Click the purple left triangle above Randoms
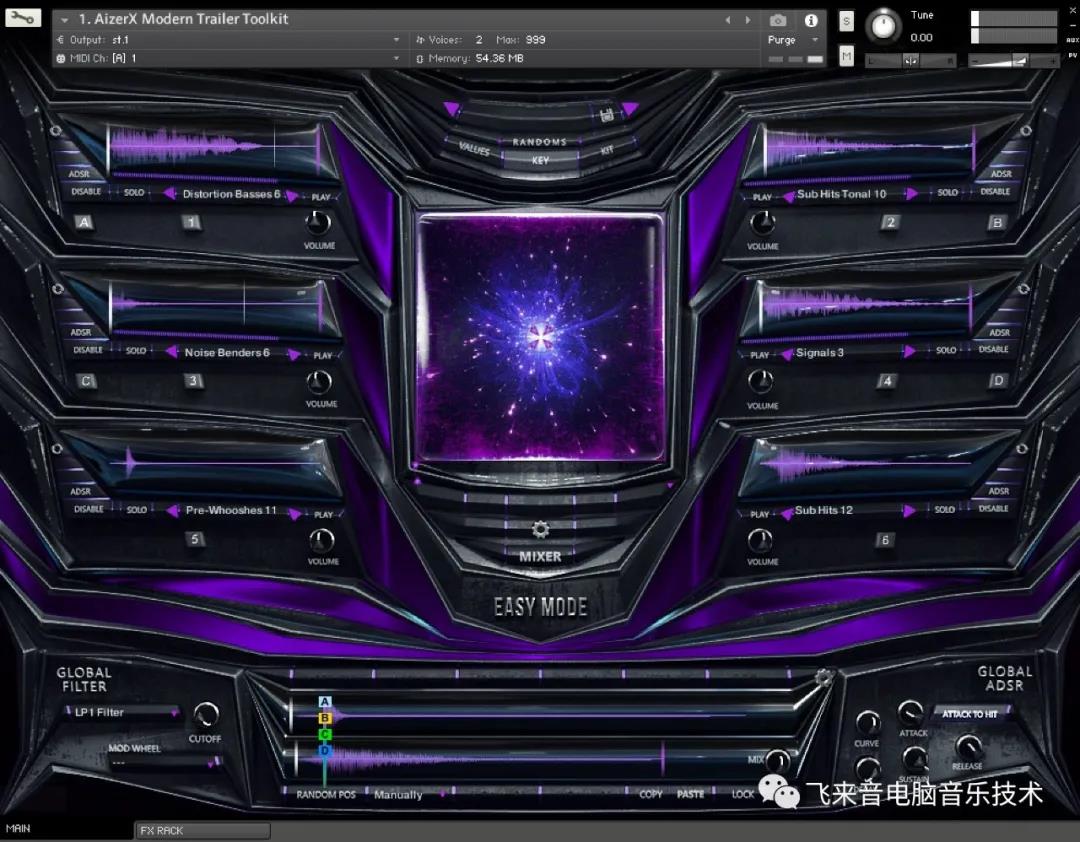Screen dimensions: 1080x842 [451, 109]
